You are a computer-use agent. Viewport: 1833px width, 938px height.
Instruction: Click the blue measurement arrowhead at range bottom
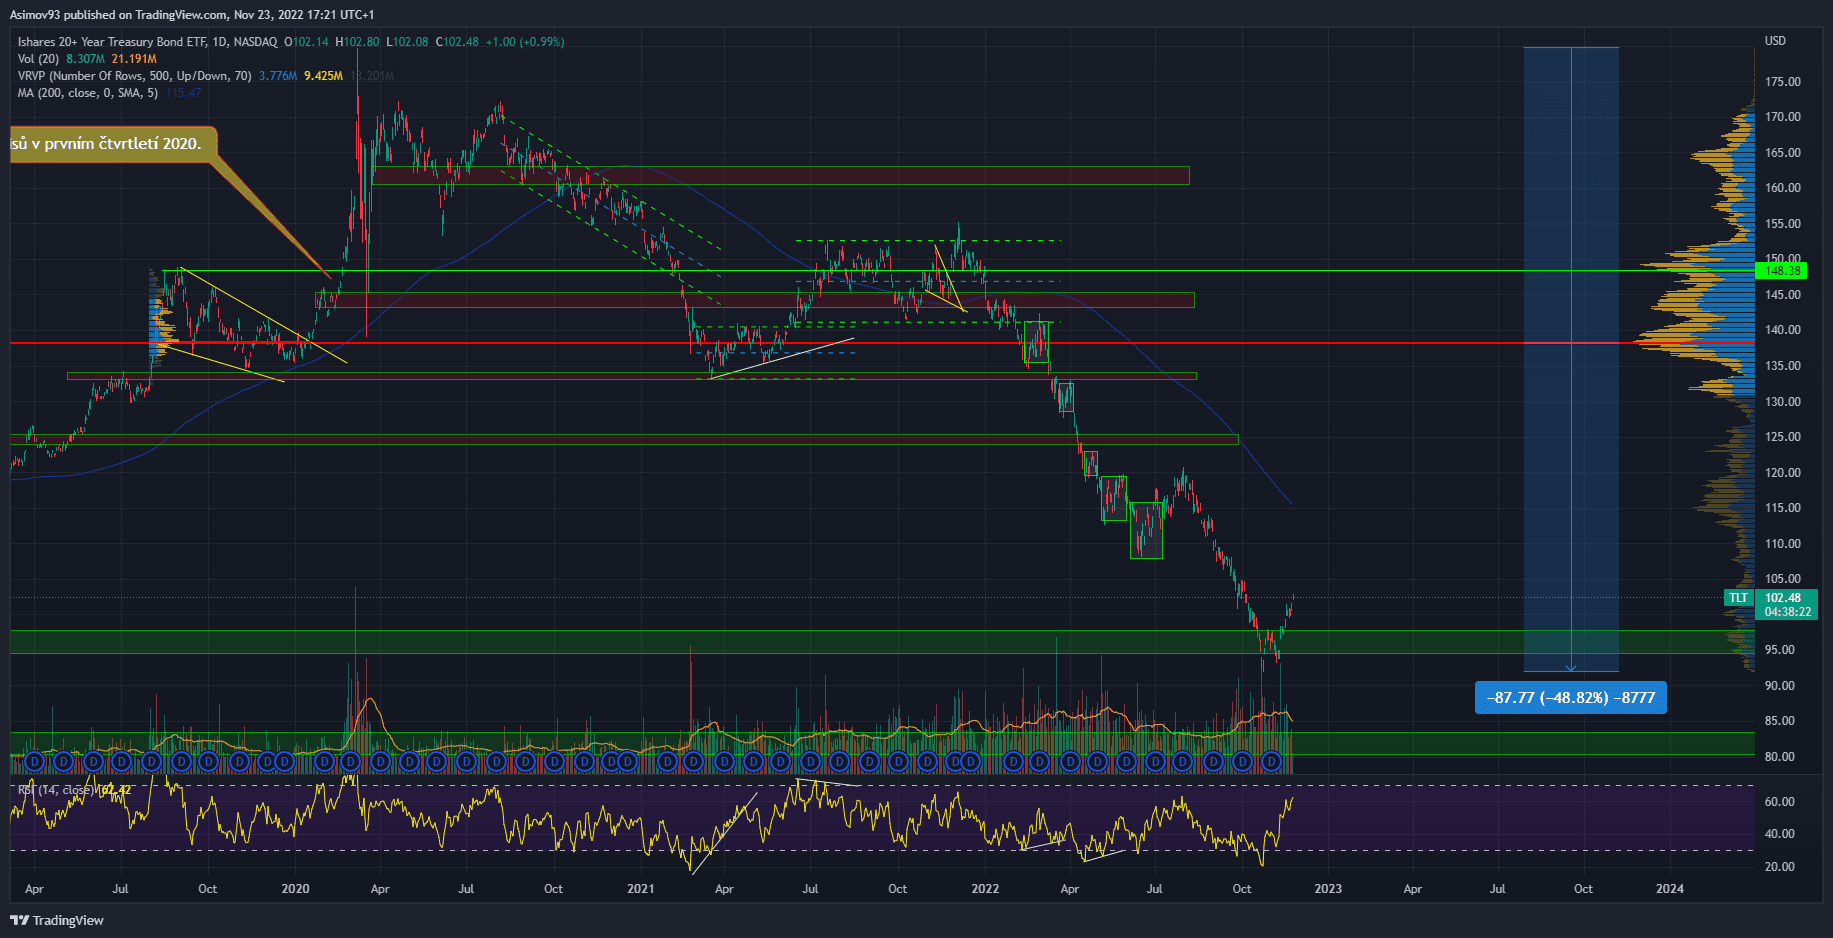pyautogui.click(x=1571, y=668)
